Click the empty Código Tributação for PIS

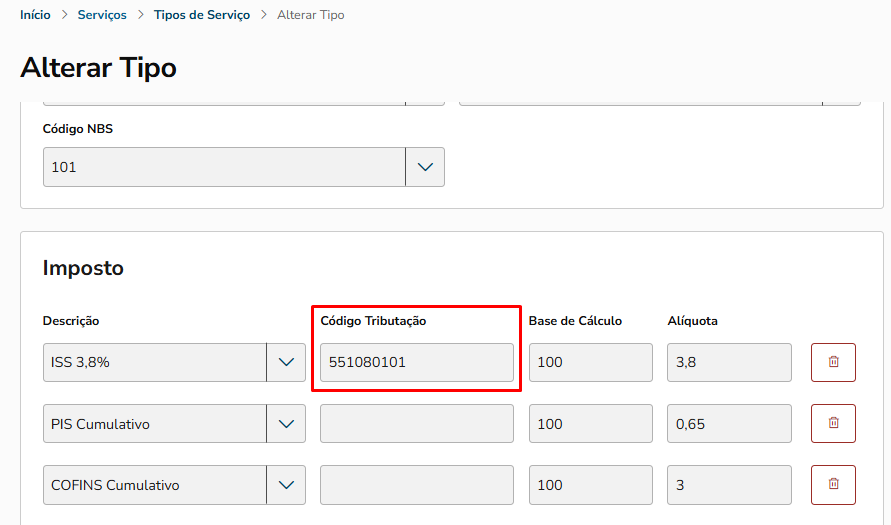pyautogui.click(x=416, y=423)
